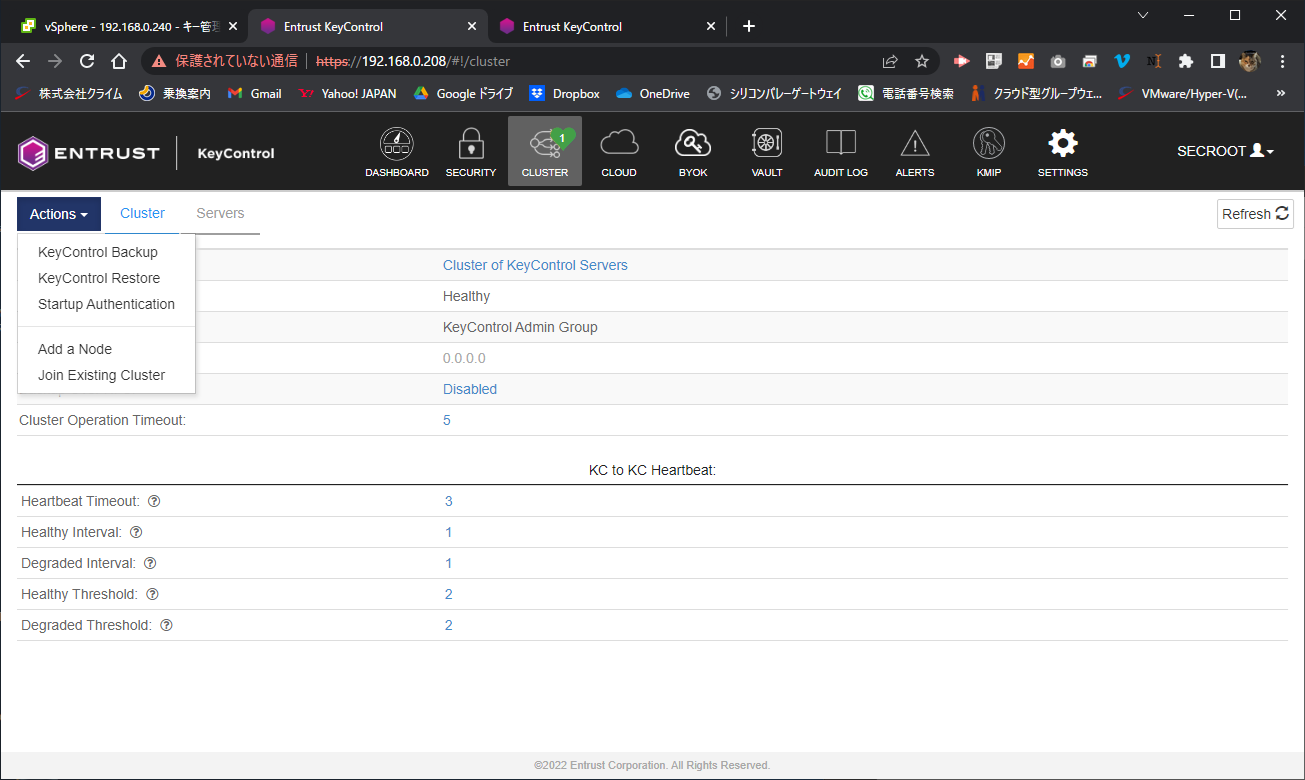Edit Healthy Interval value 1
Viewport: 1305px width, 780px height.
click(x=449, y=532)
